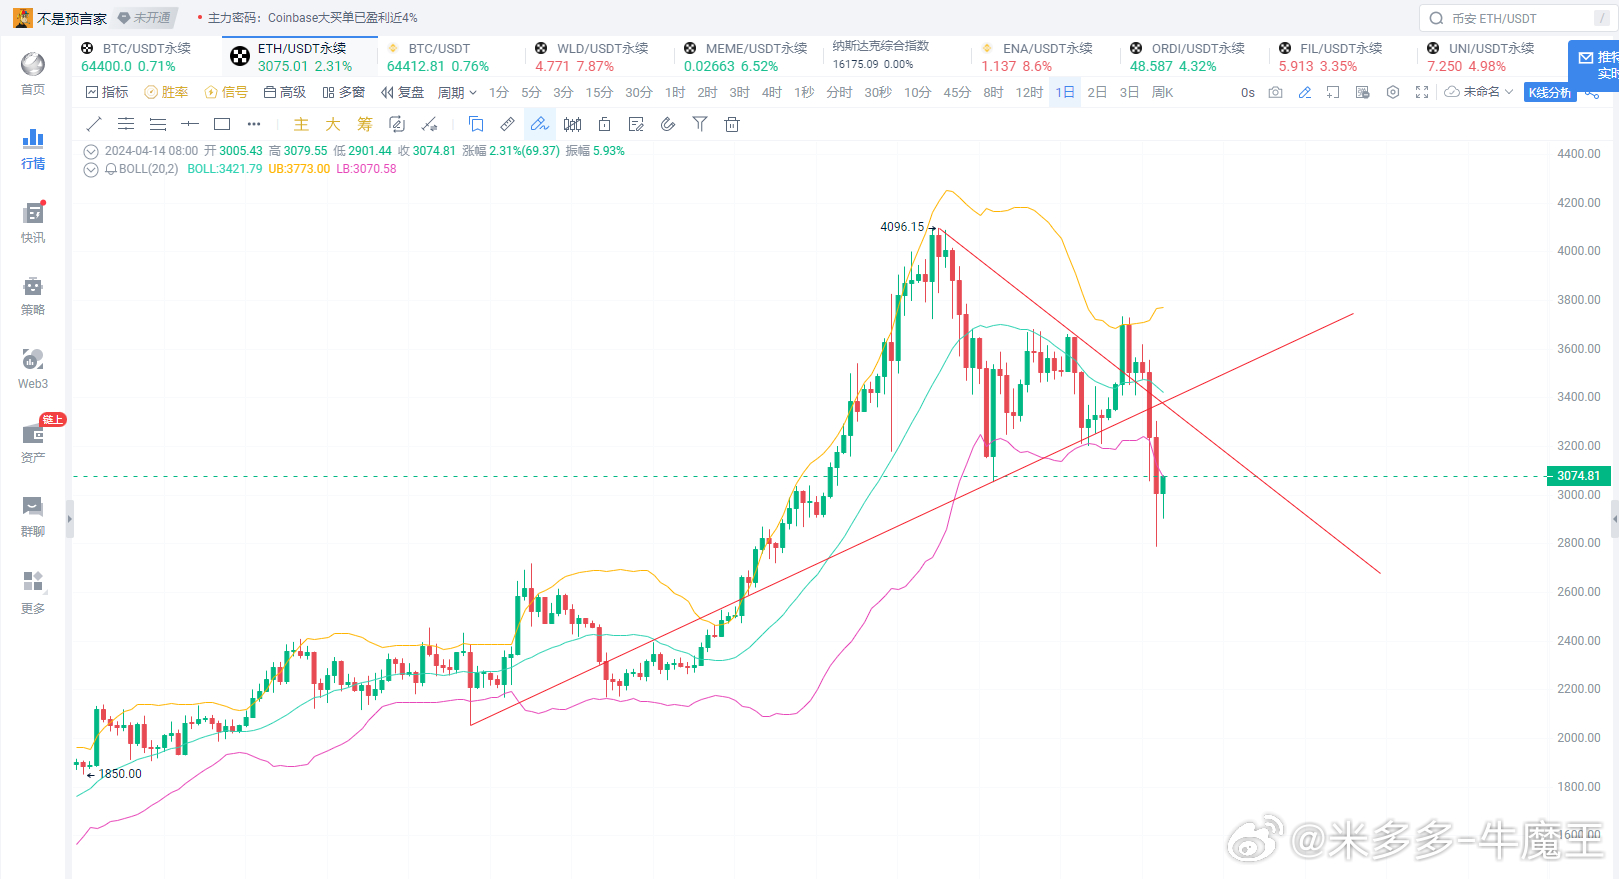
Task: Open the Web3 sidebar item
Action: click(33, 369)
